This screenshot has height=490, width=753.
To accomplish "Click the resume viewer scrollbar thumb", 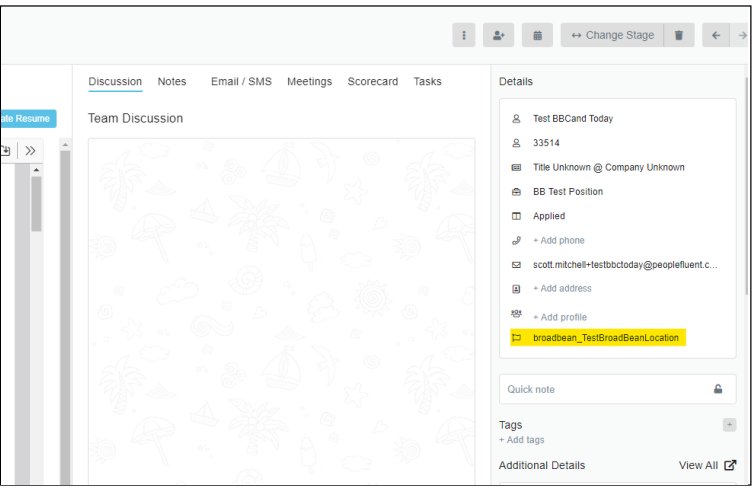I will pyautogui.click(x=36, y=204).
